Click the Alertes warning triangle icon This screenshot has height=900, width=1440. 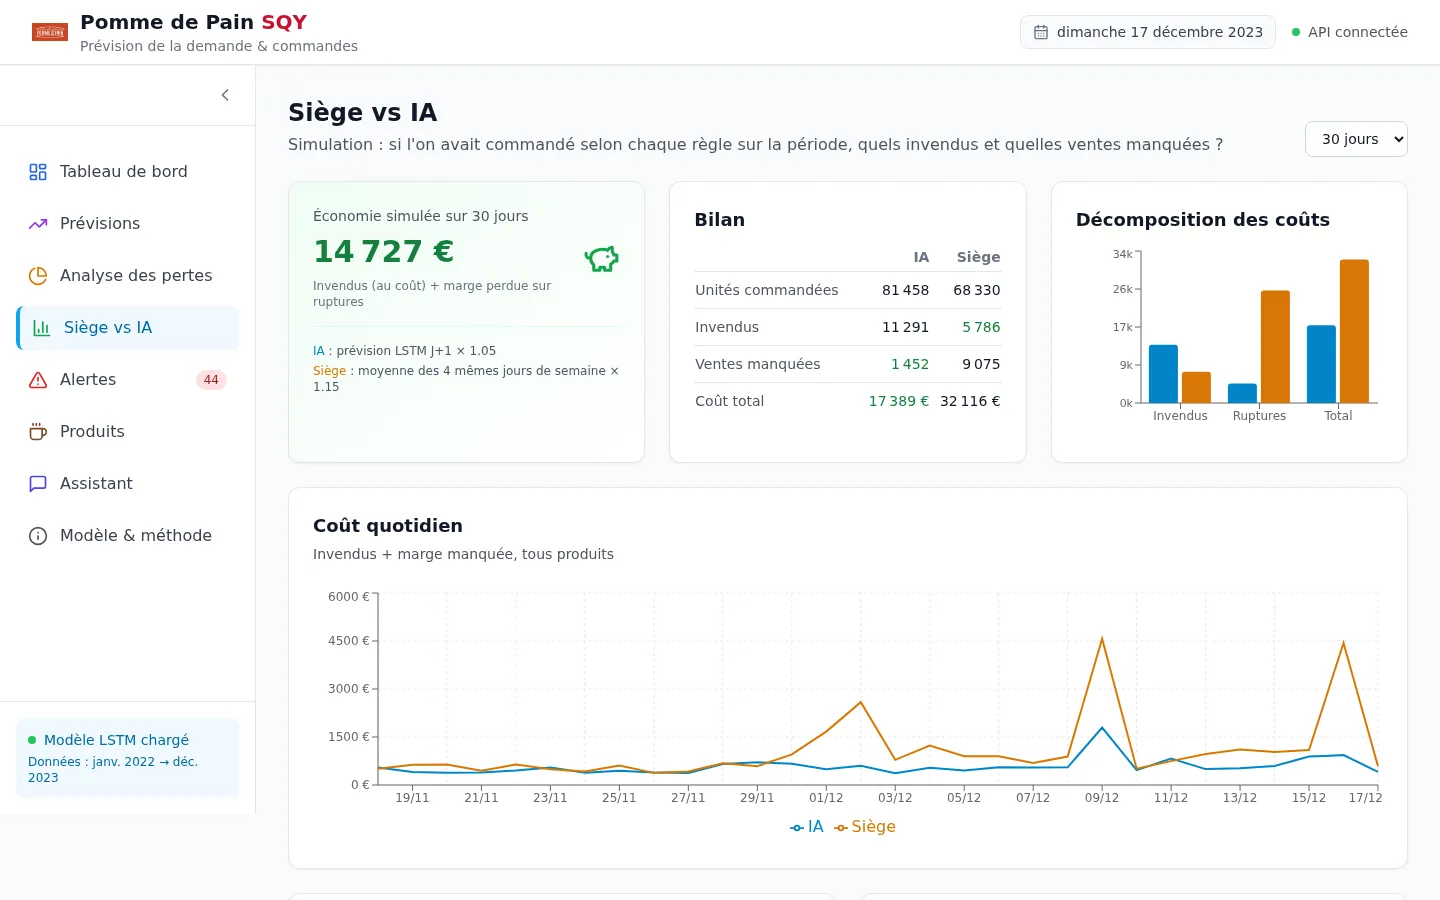38,380
